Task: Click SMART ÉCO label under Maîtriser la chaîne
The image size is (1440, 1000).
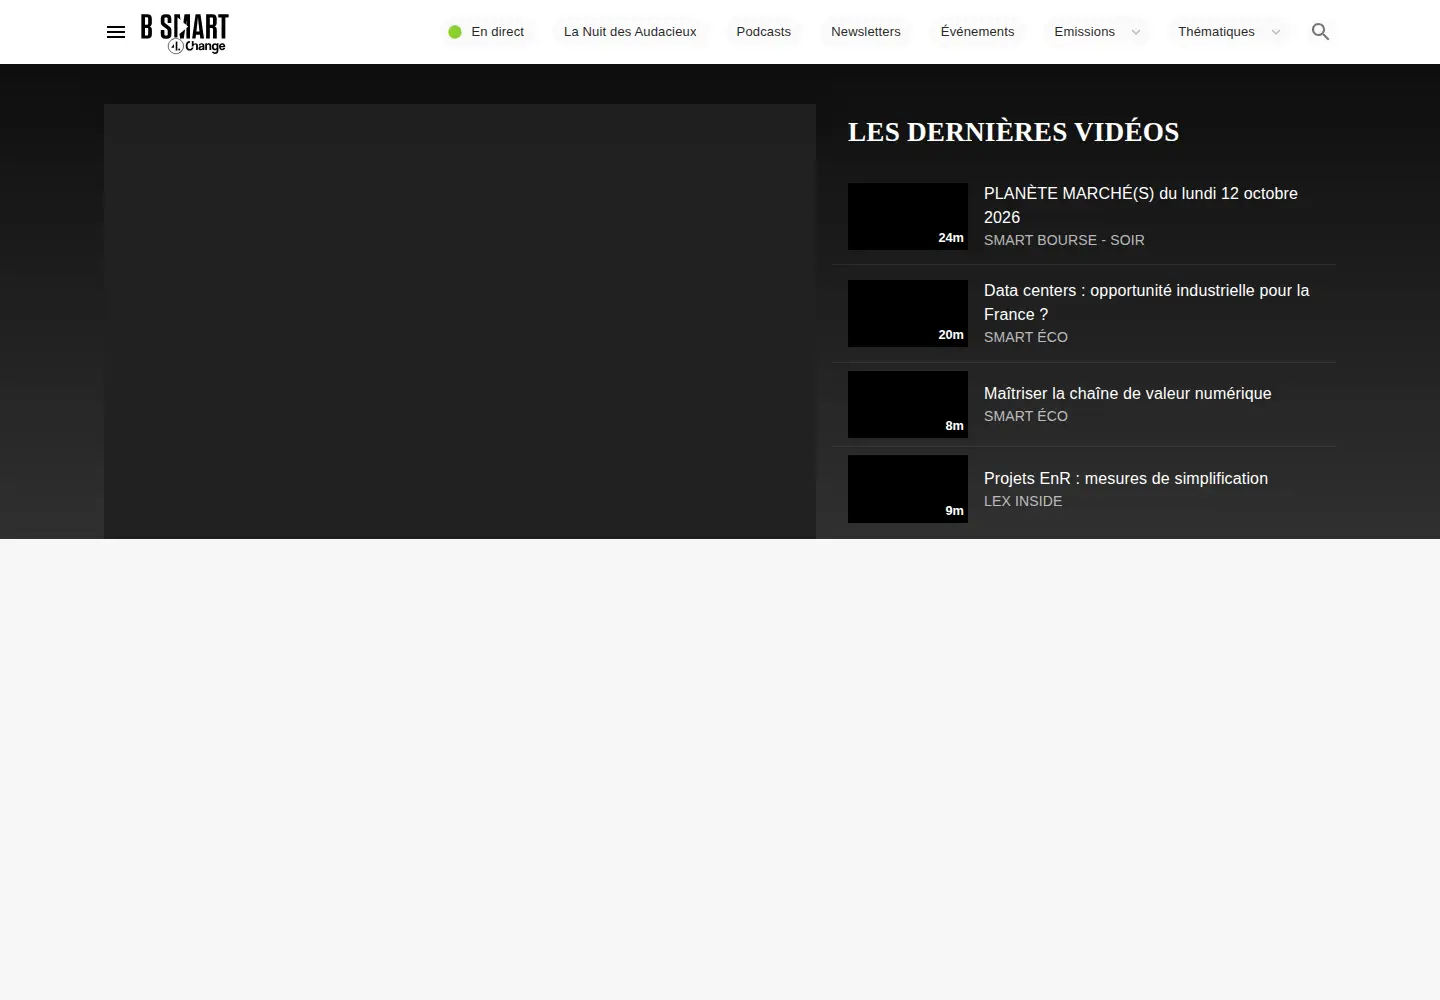Action: pyautogui.click(x=1026, y=416)
